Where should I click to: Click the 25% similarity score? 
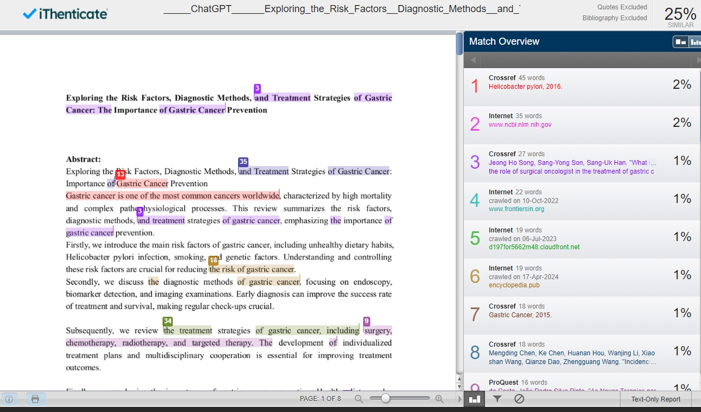[x=680, y=14]
